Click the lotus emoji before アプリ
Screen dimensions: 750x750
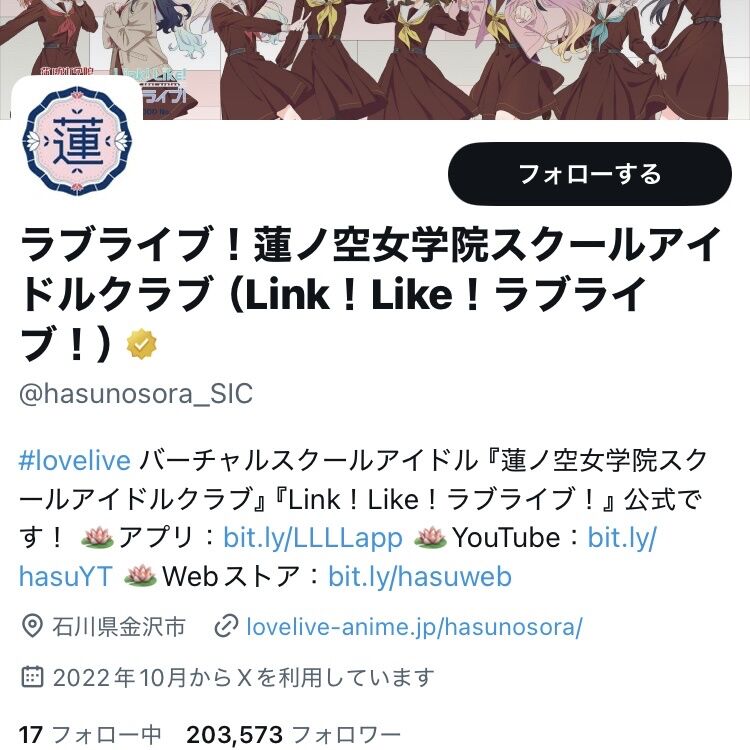point(97,538)
